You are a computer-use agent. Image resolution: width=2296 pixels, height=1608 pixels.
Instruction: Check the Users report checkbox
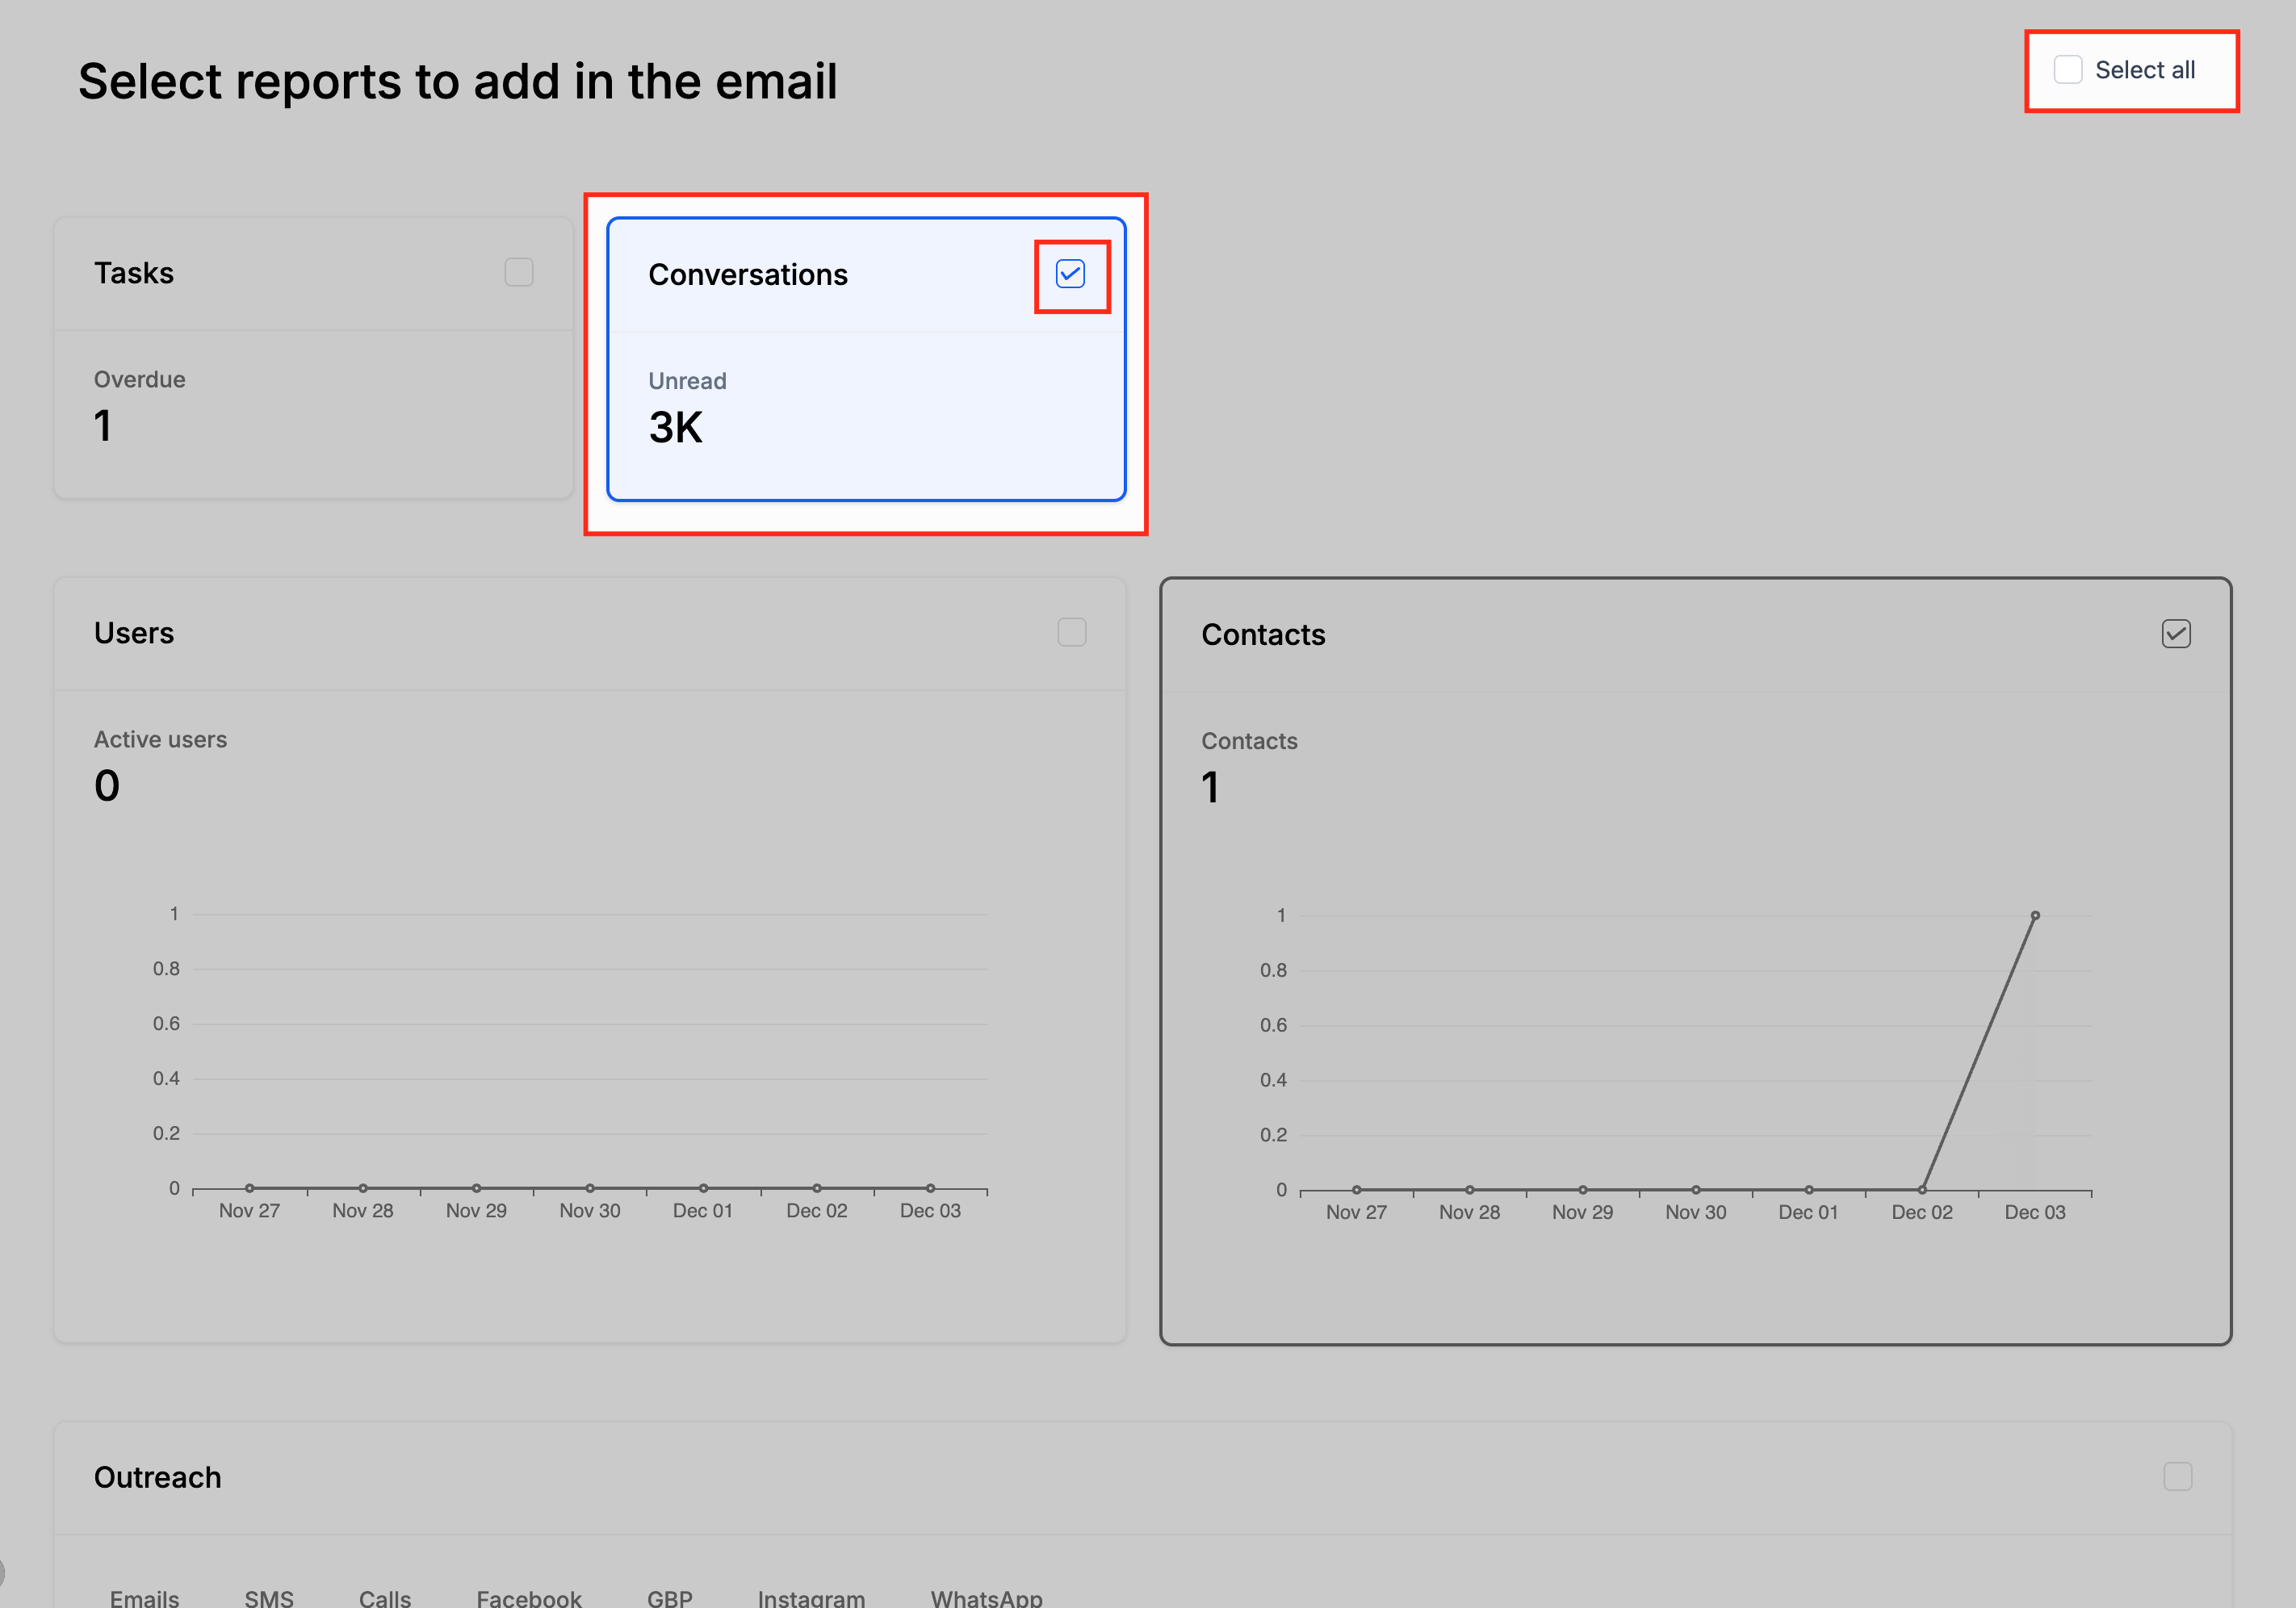[1071, 632]
